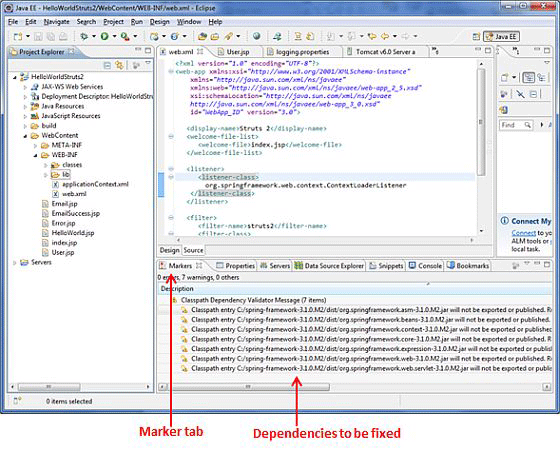Fold the filter element in editor
560x451 pixels.
coord(171,217)
